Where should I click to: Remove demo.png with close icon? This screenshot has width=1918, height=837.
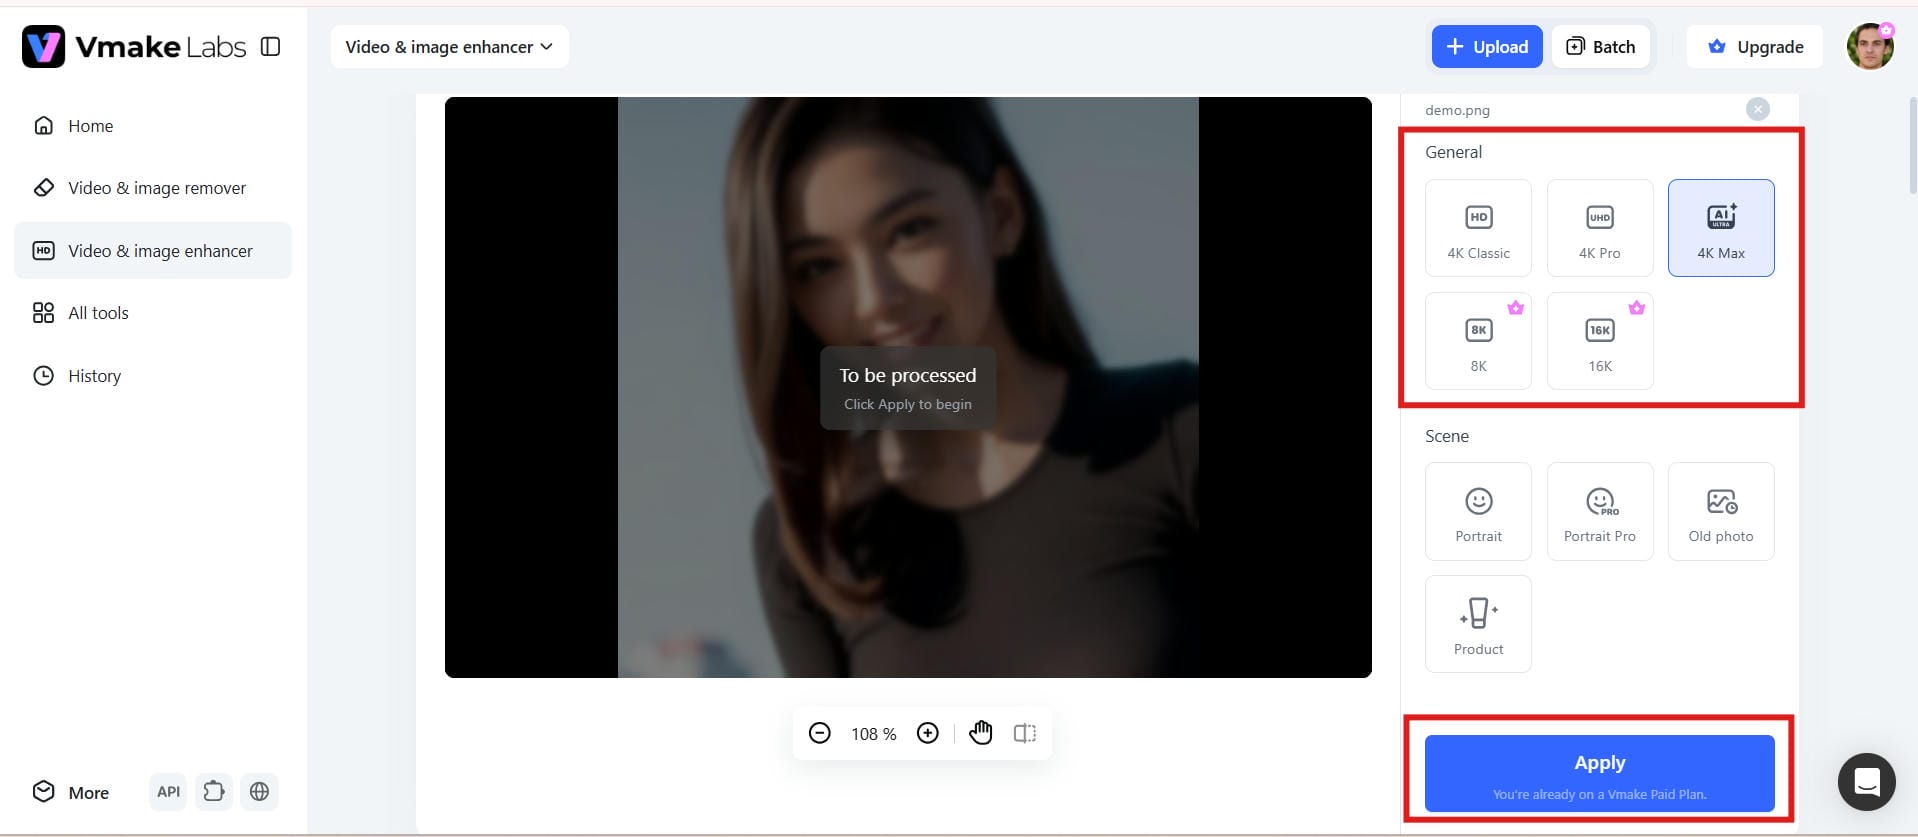pyautogui.click(x=1757, y=109)
